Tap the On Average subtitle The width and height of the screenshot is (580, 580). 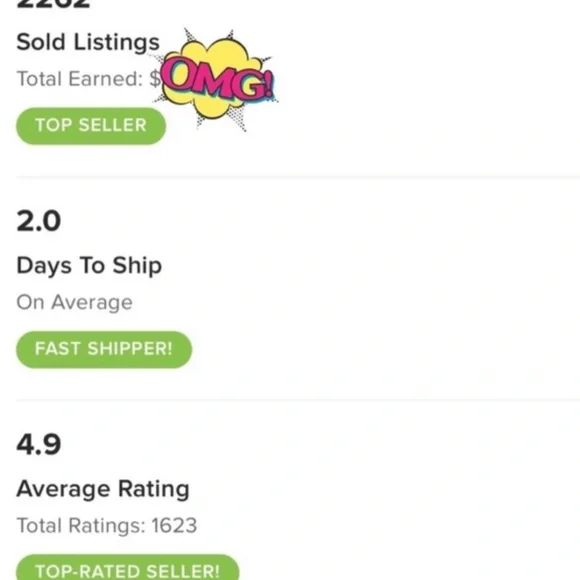(74, 303)
